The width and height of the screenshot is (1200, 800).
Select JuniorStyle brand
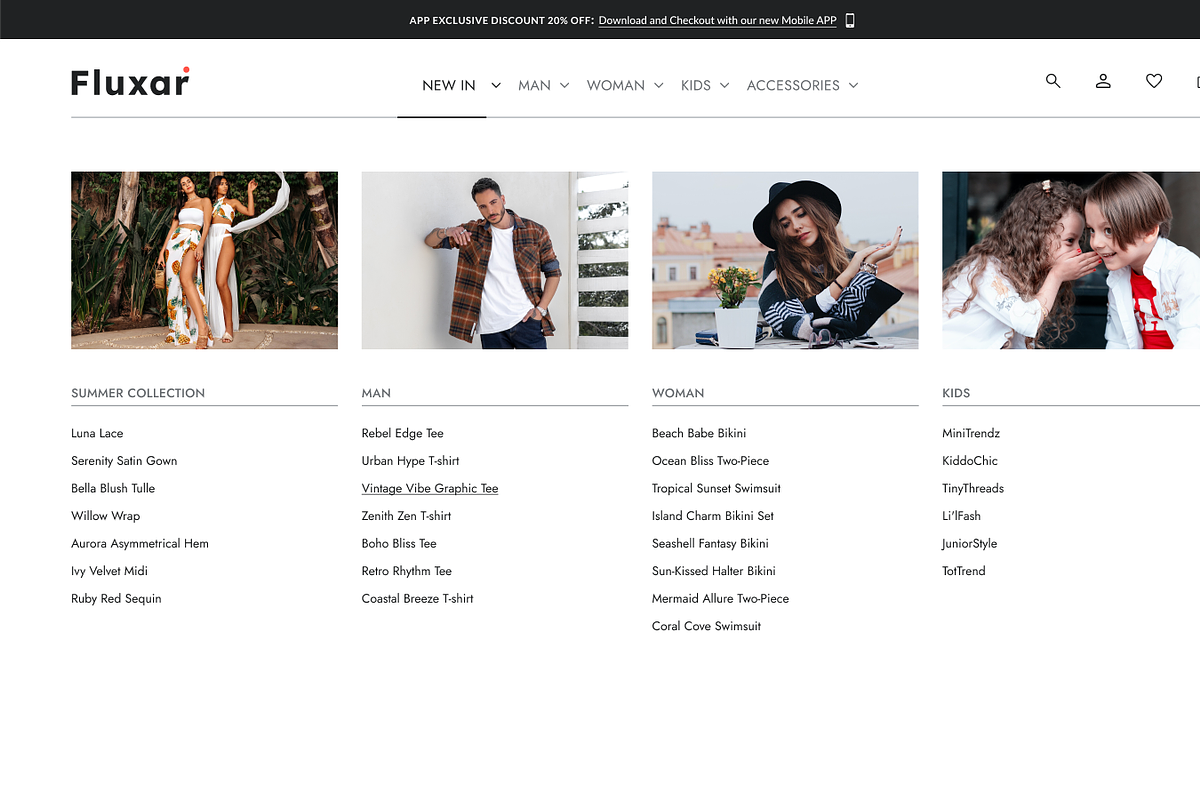click(969, 543)
